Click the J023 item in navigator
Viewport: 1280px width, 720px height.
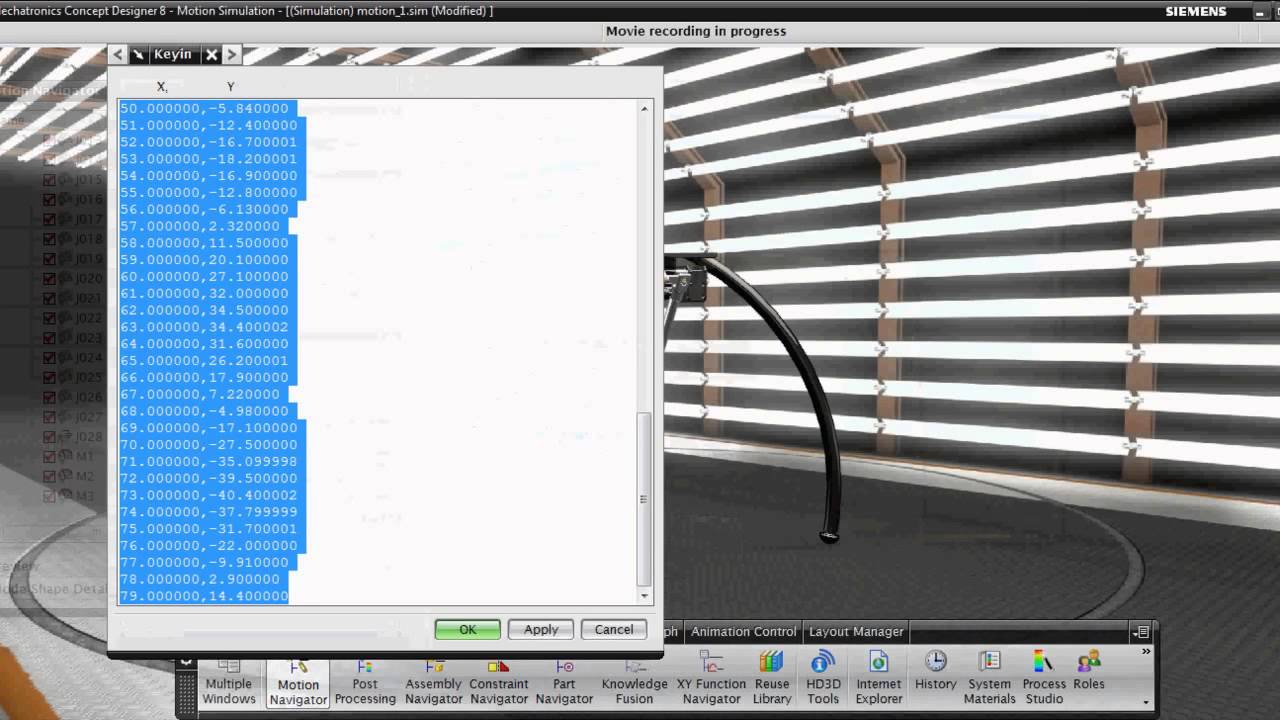[89, 338]
